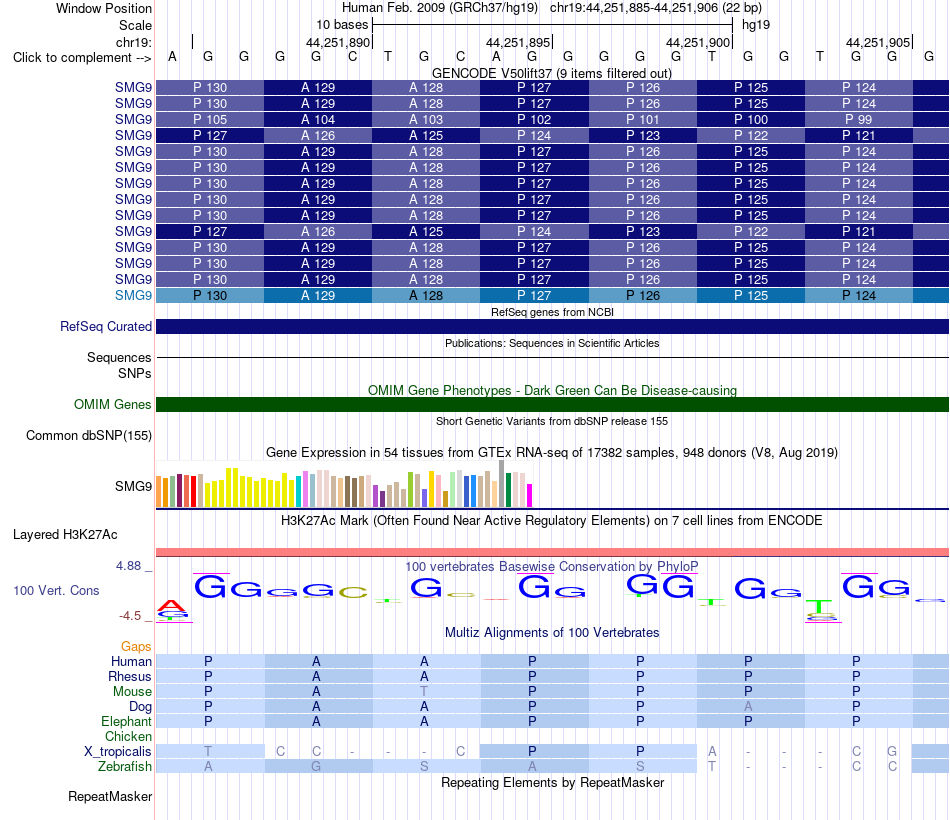Screen dimensions: 950x820
Task: Open the Layered H3K27Ac track label
Action: [65, 535]
